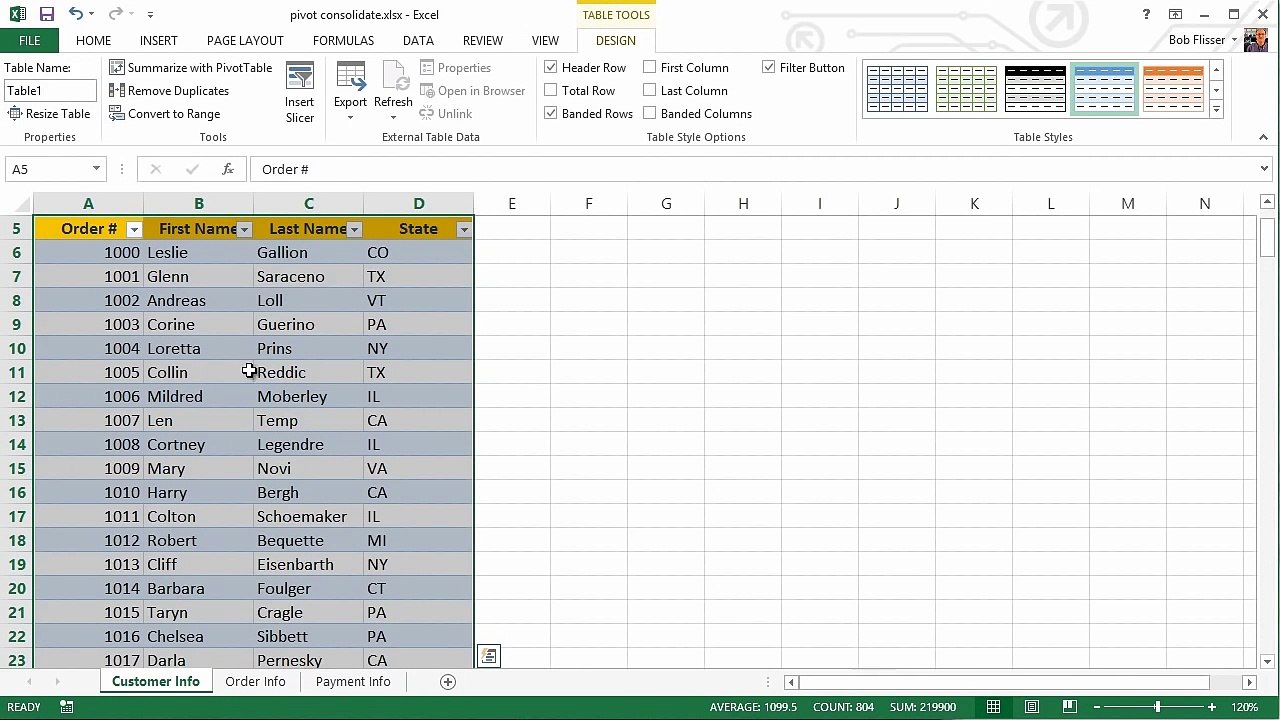Click the 120% zoom level

[1245, 707]
